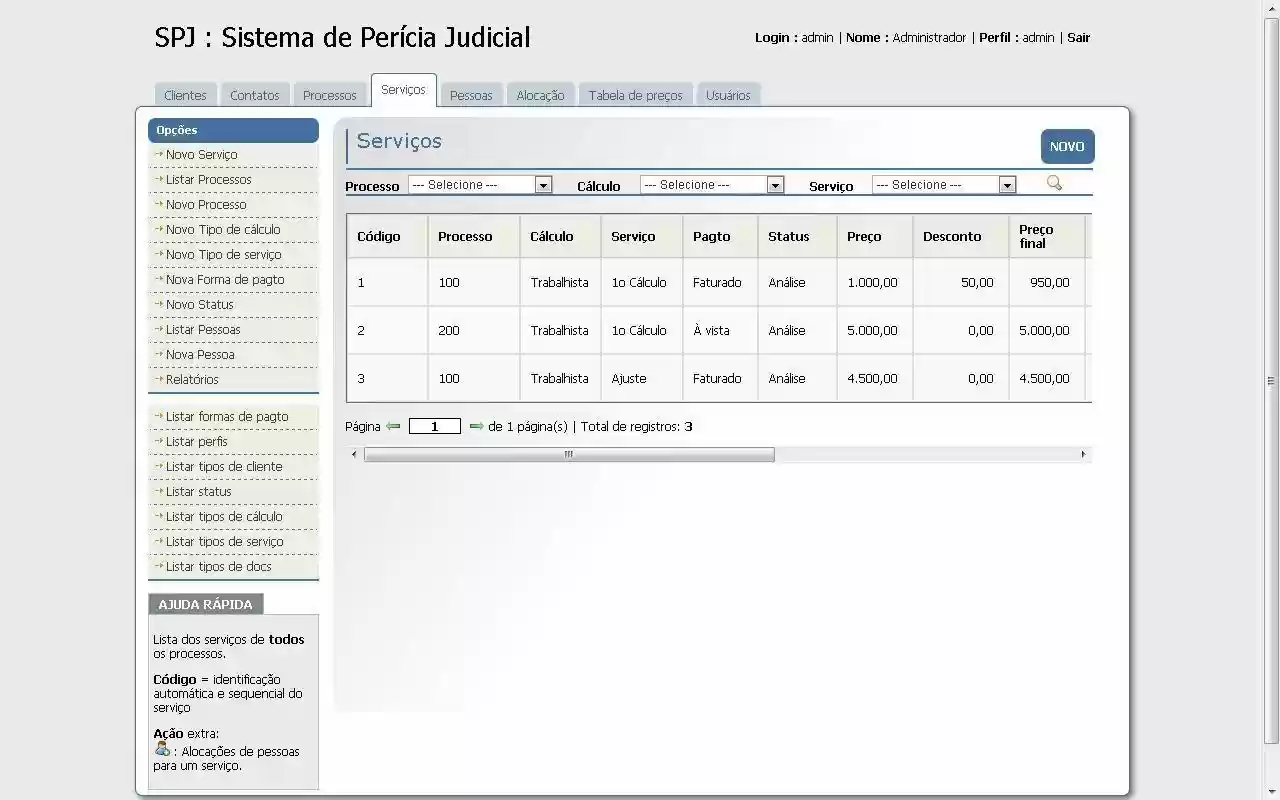Switch to the Clientes tab

click(185, 94)
